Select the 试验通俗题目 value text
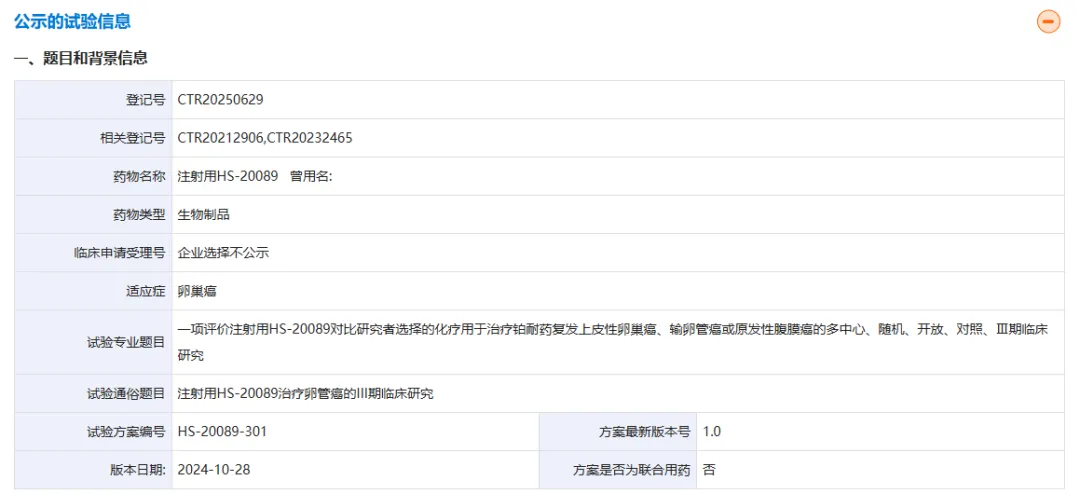Screen dimensions: 1080x494 tap(305, 394)
